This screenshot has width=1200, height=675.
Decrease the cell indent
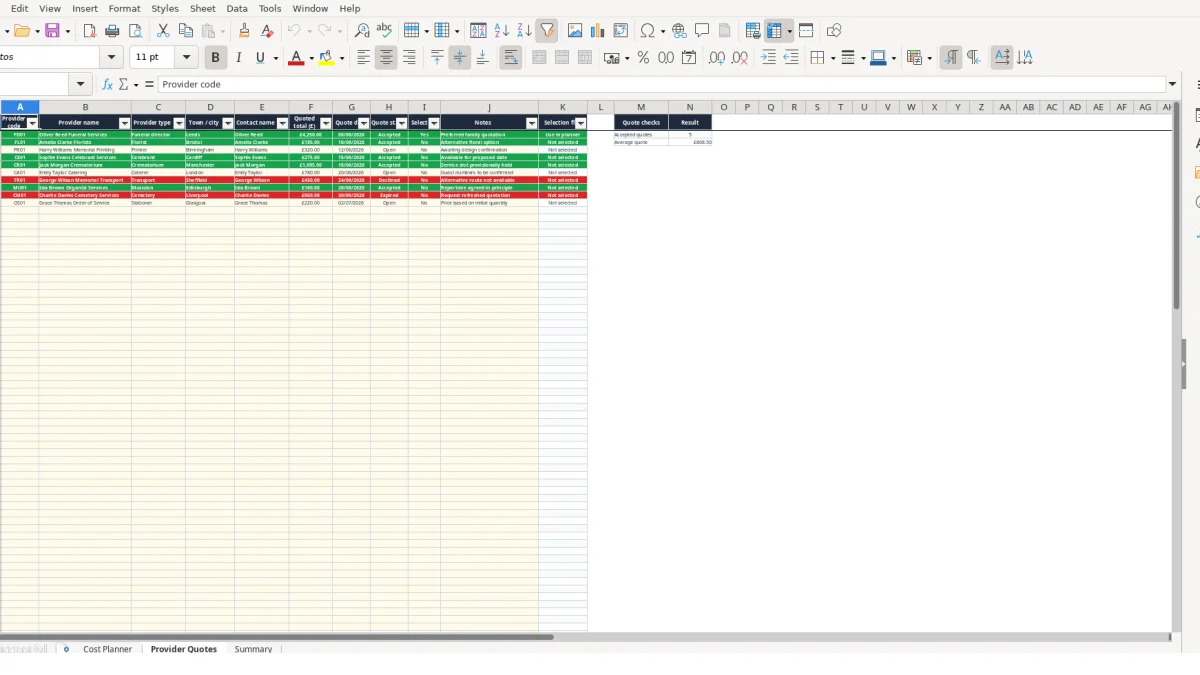(x=791, y=58)
